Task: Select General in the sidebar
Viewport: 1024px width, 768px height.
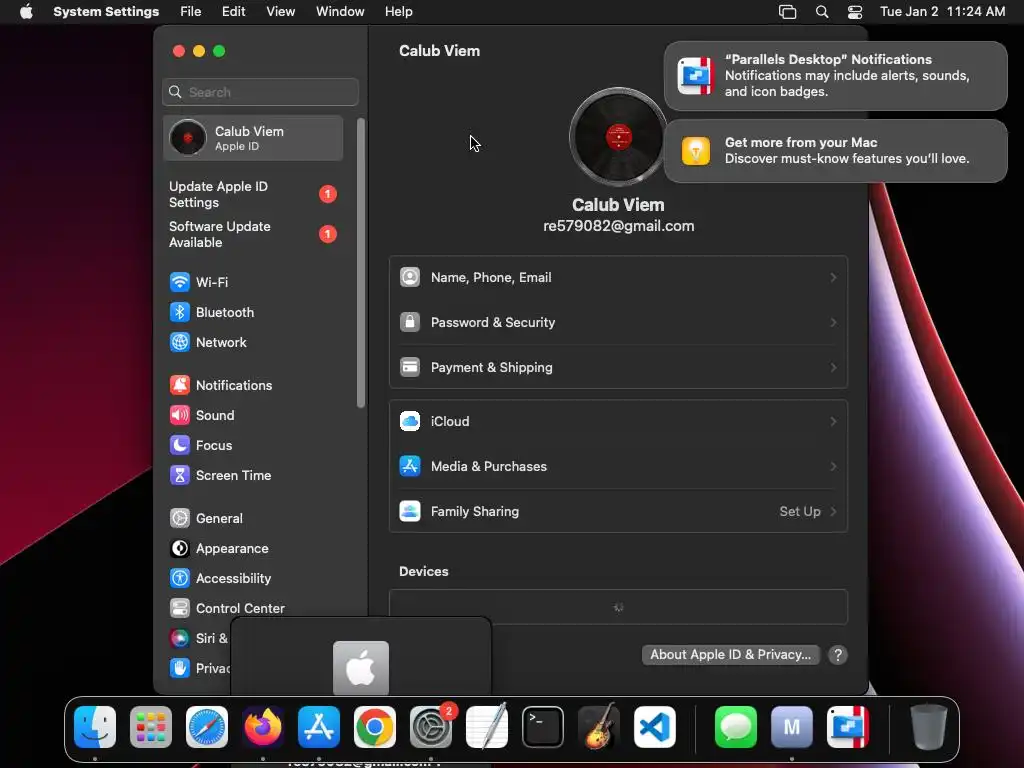Action: [206, 519]
